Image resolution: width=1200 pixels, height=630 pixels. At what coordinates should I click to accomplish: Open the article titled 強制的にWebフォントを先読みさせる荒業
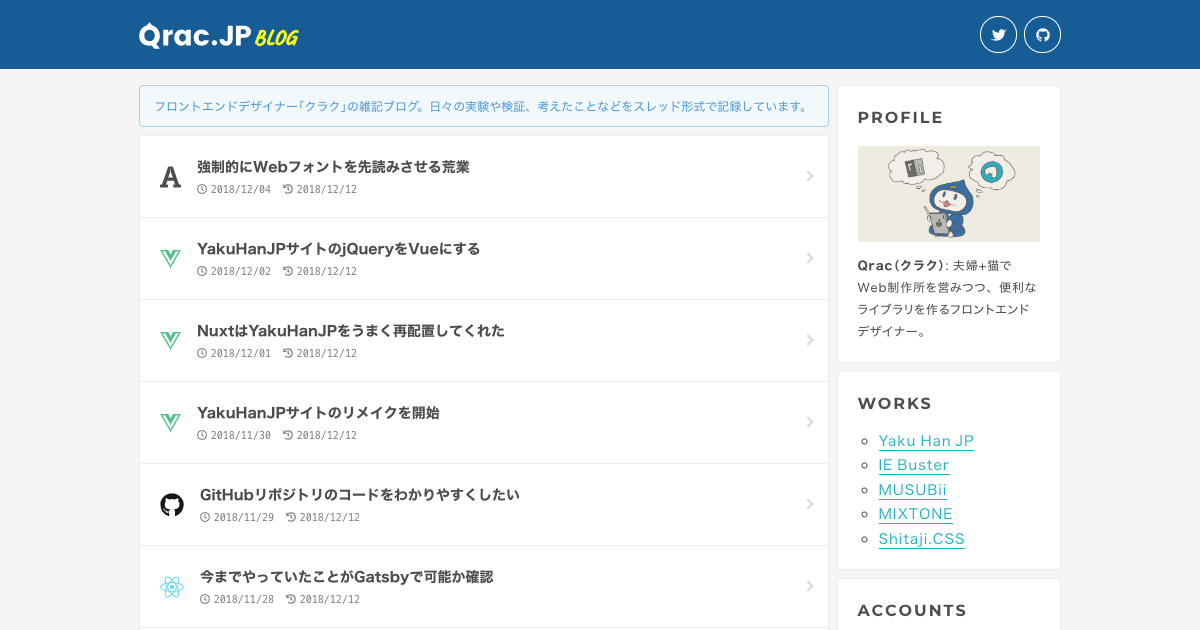[334, 167]
